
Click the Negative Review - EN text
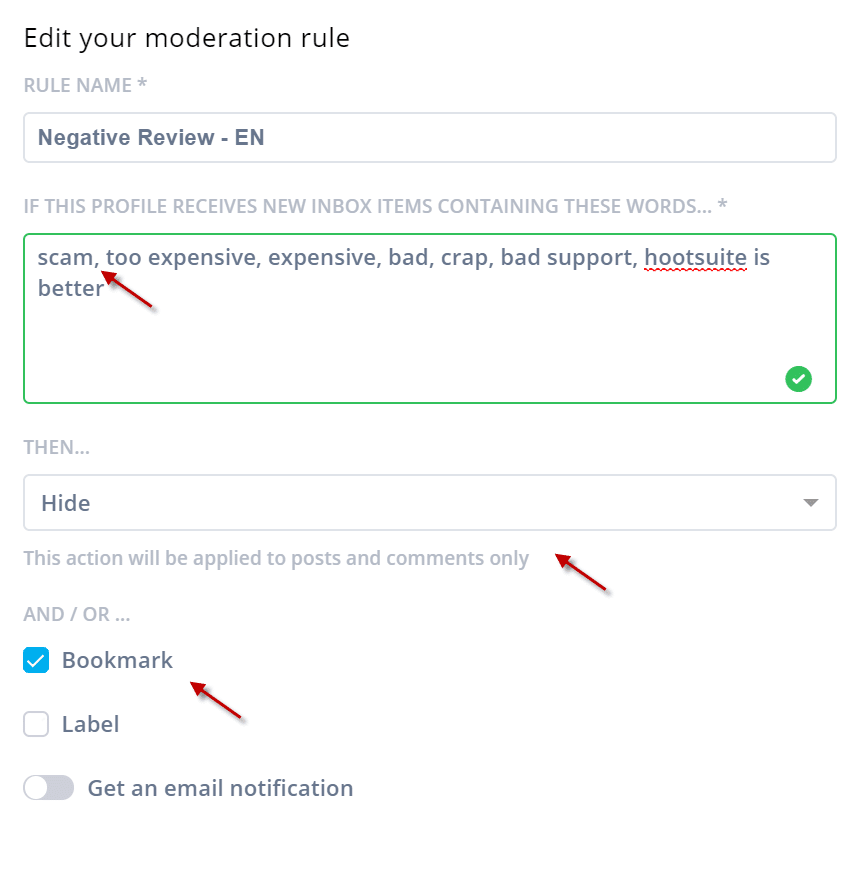[151, 138]
